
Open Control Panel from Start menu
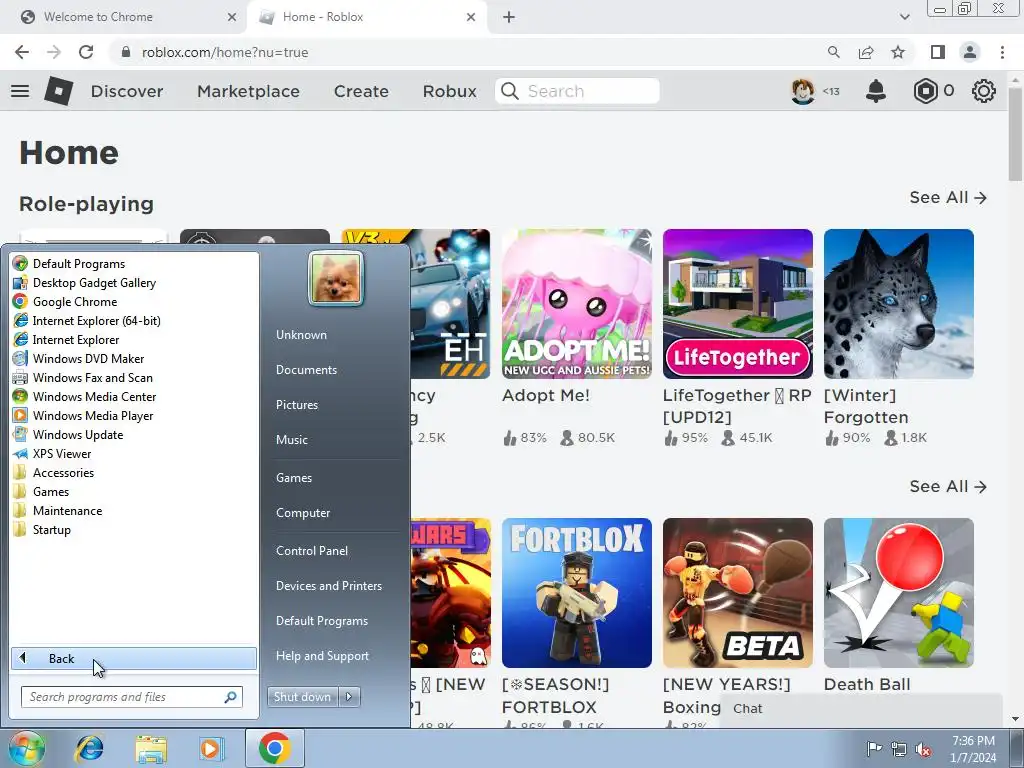pos(312,551)
